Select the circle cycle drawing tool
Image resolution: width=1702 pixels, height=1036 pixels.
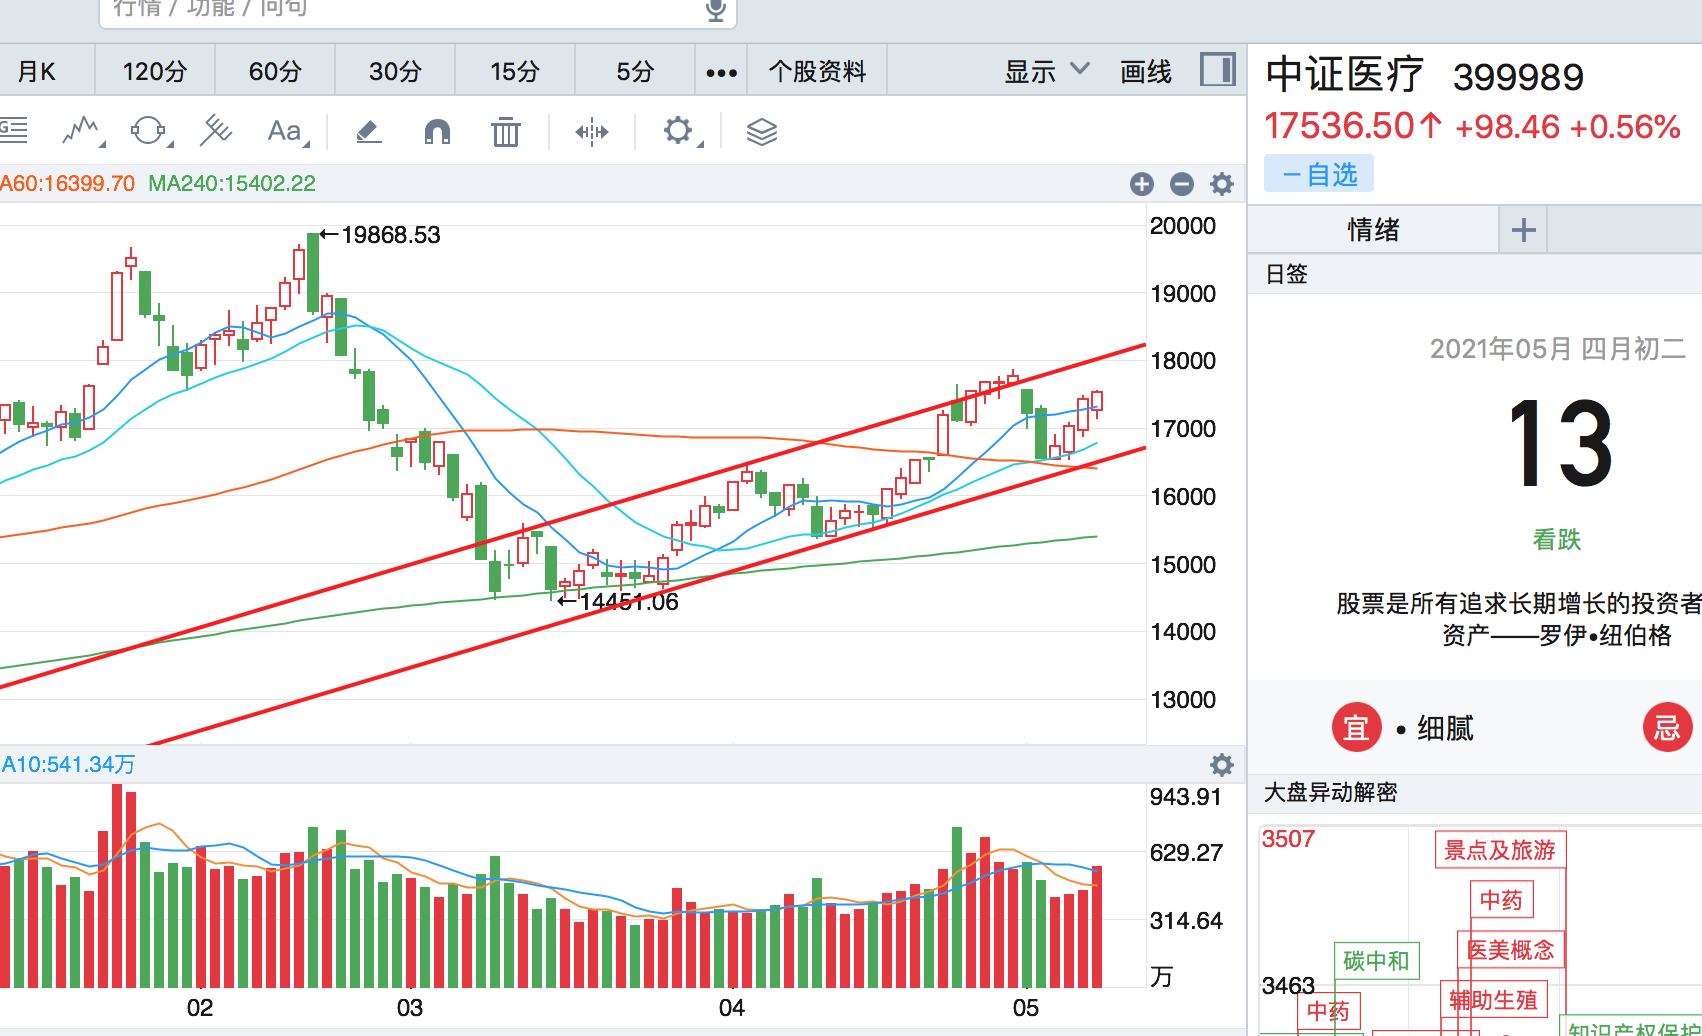(150, 131)
